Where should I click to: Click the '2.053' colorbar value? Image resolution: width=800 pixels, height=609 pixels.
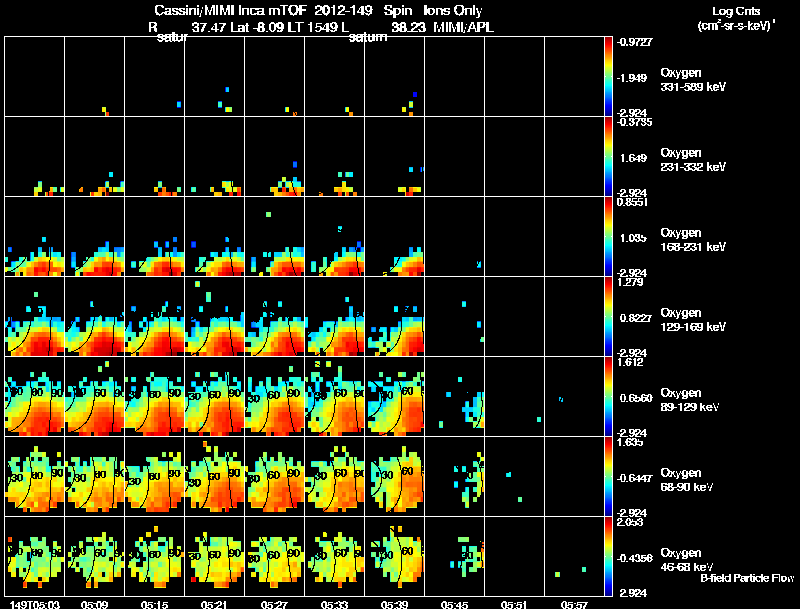click(x=630, y=522)
